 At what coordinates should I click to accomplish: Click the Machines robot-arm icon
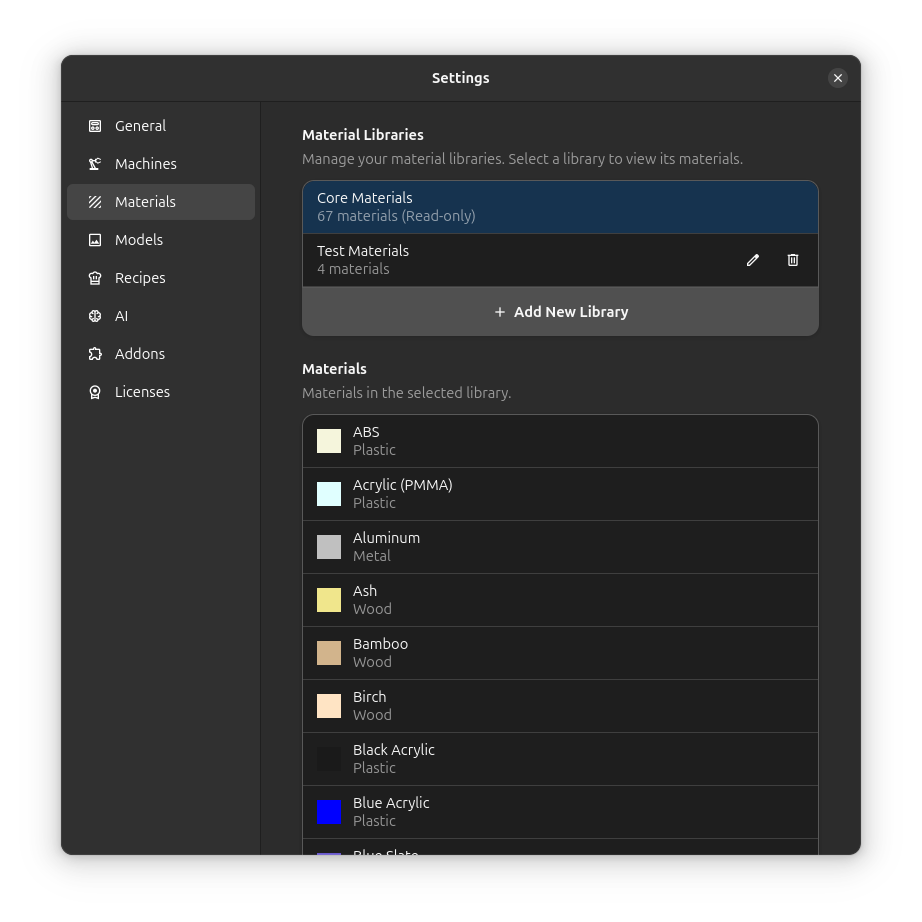pos(95,164)
